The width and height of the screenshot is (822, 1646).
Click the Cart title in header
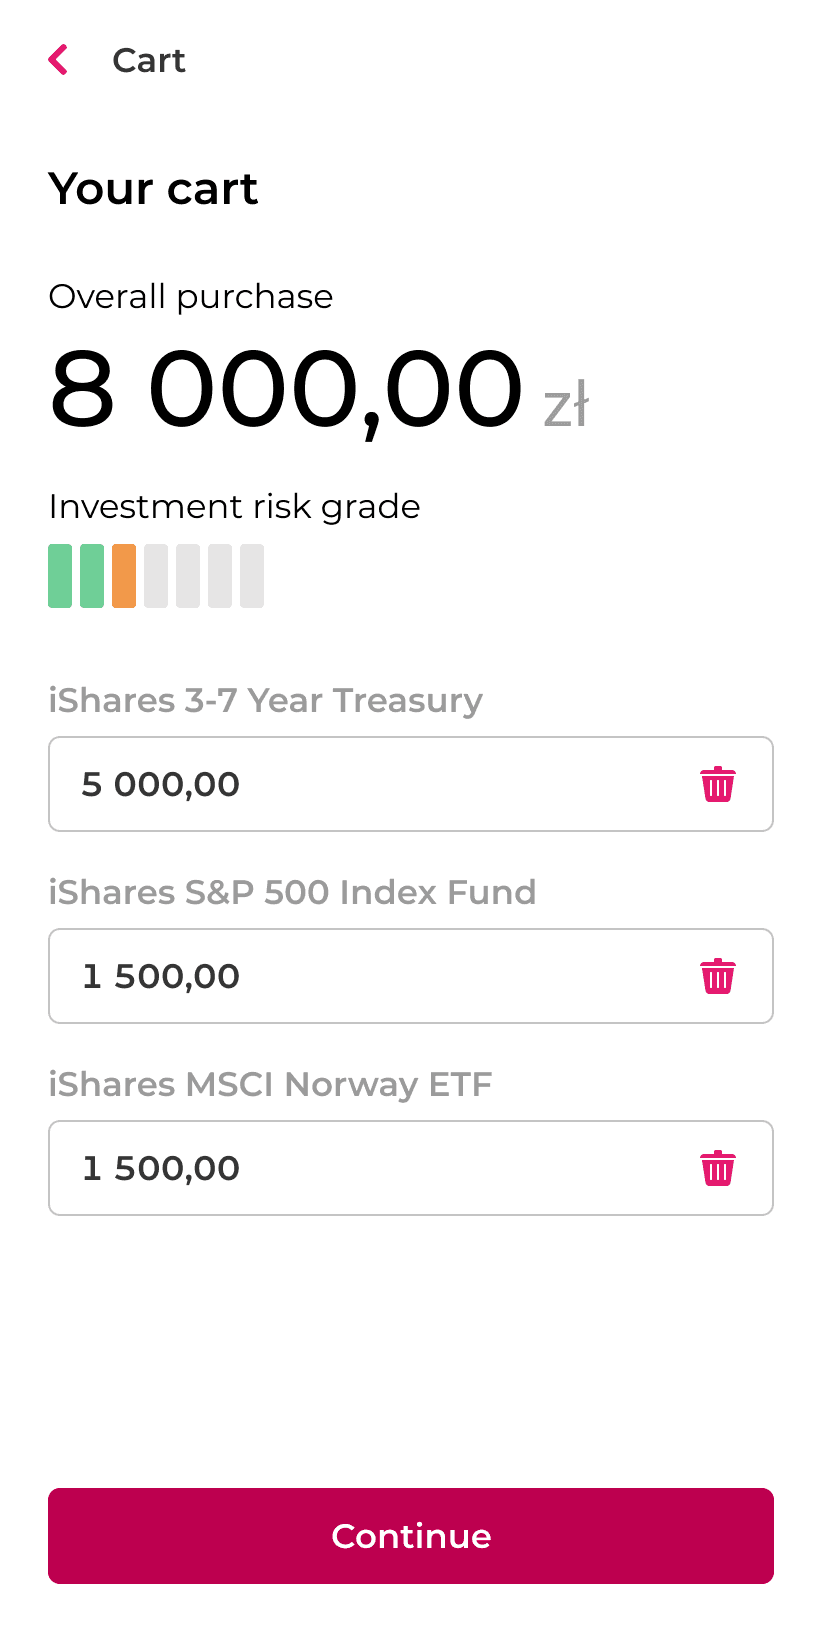click(x=149, y=61)
